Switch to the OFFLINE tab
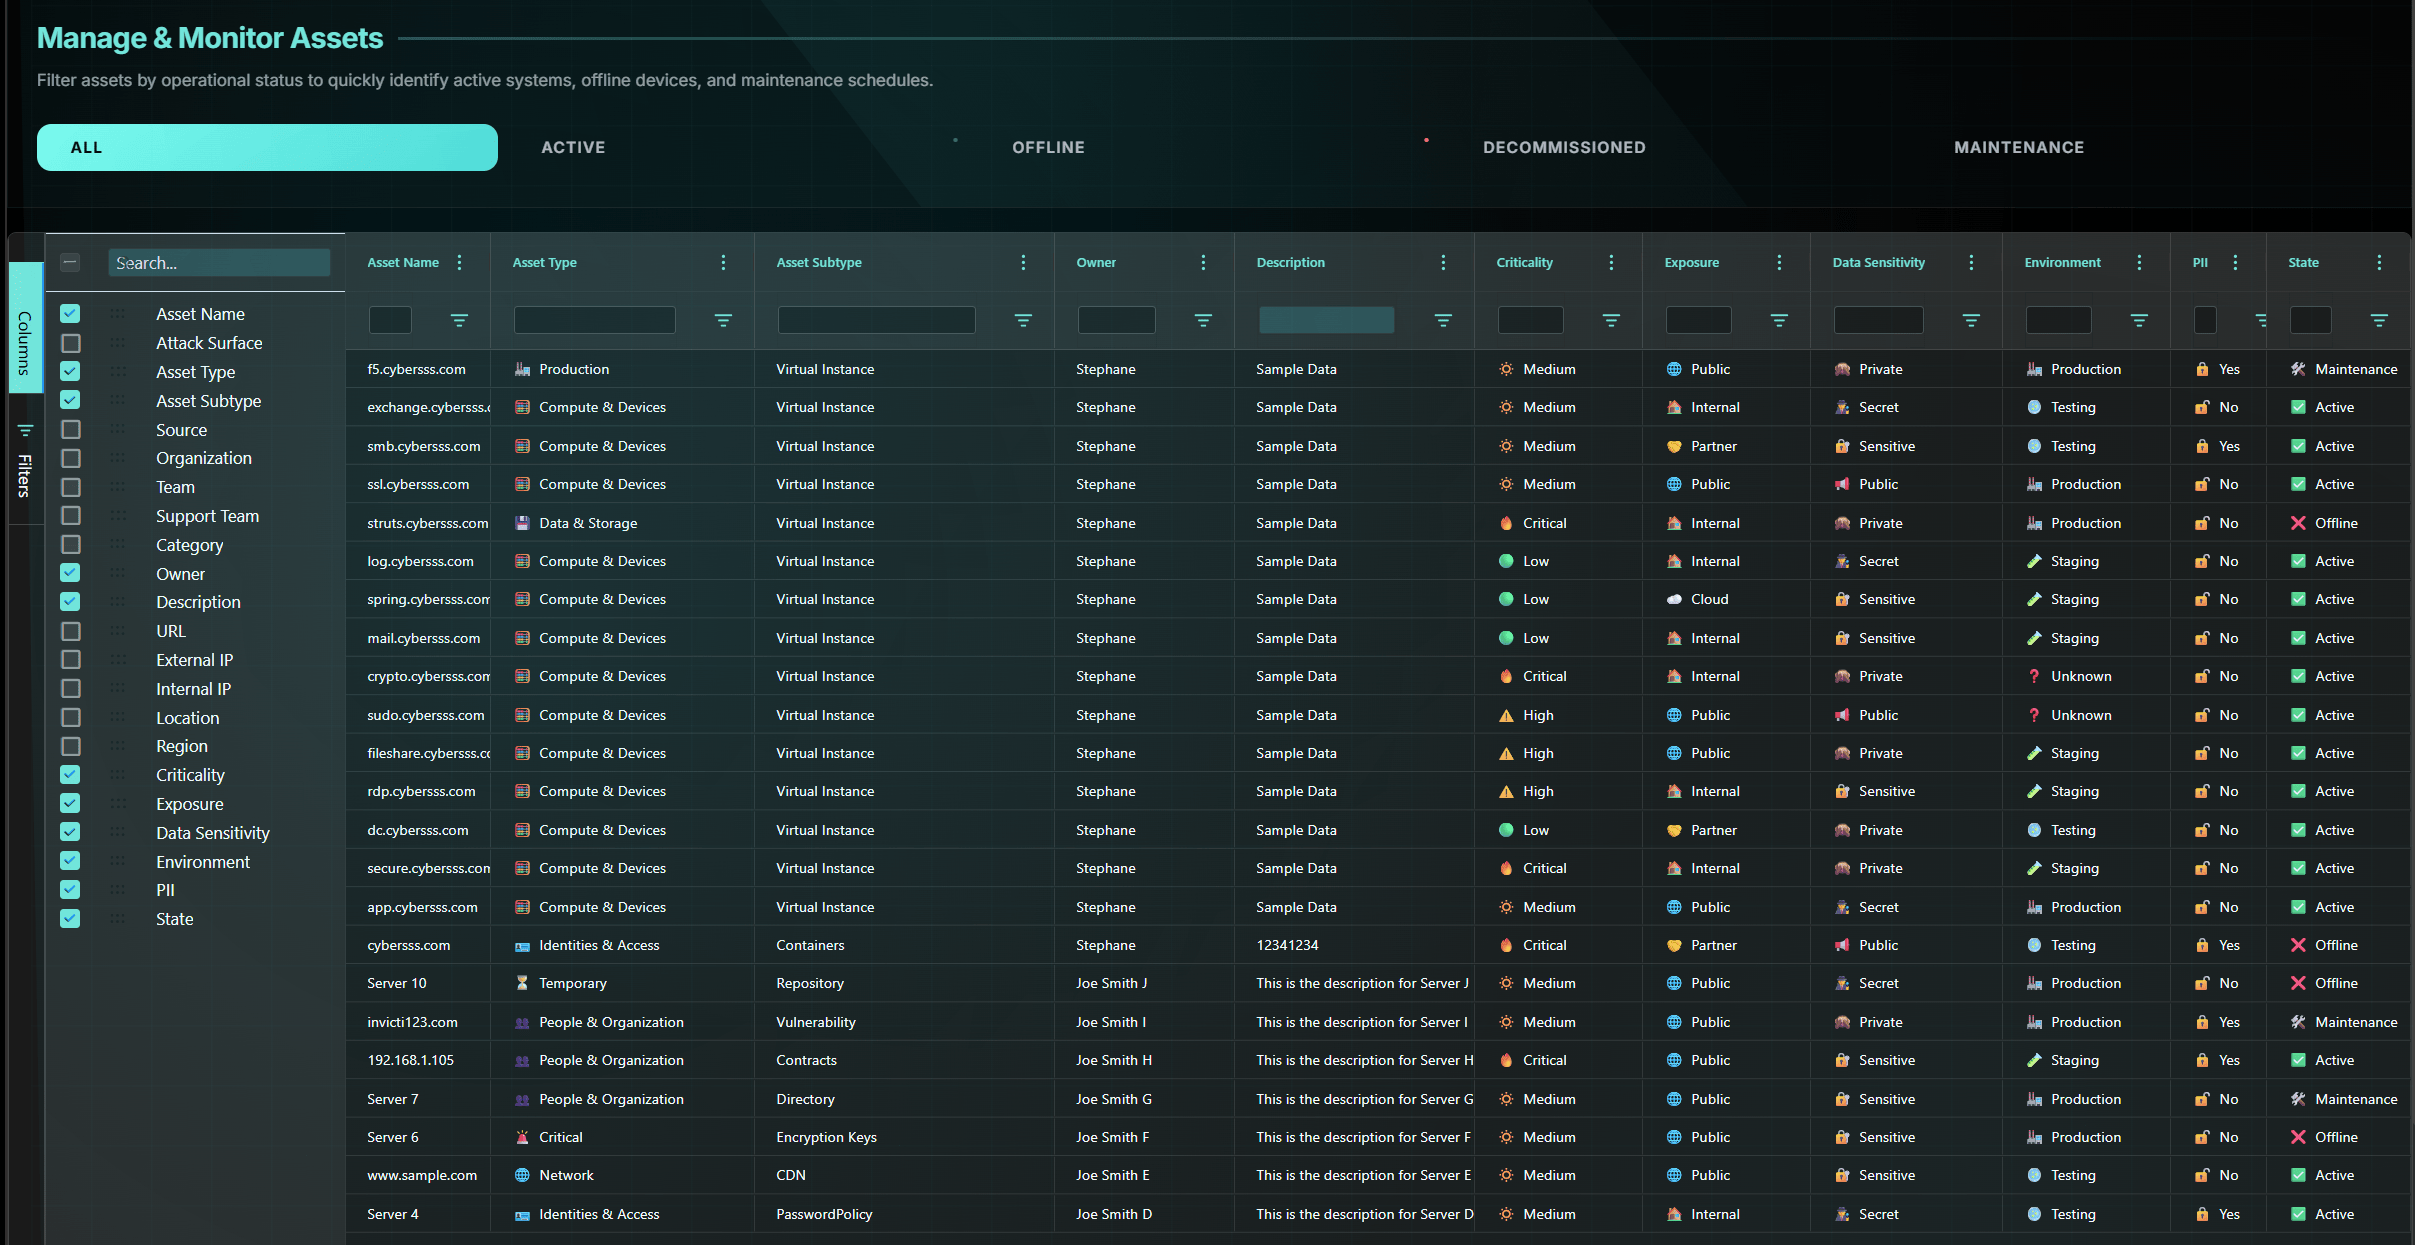 (1048, 147)
